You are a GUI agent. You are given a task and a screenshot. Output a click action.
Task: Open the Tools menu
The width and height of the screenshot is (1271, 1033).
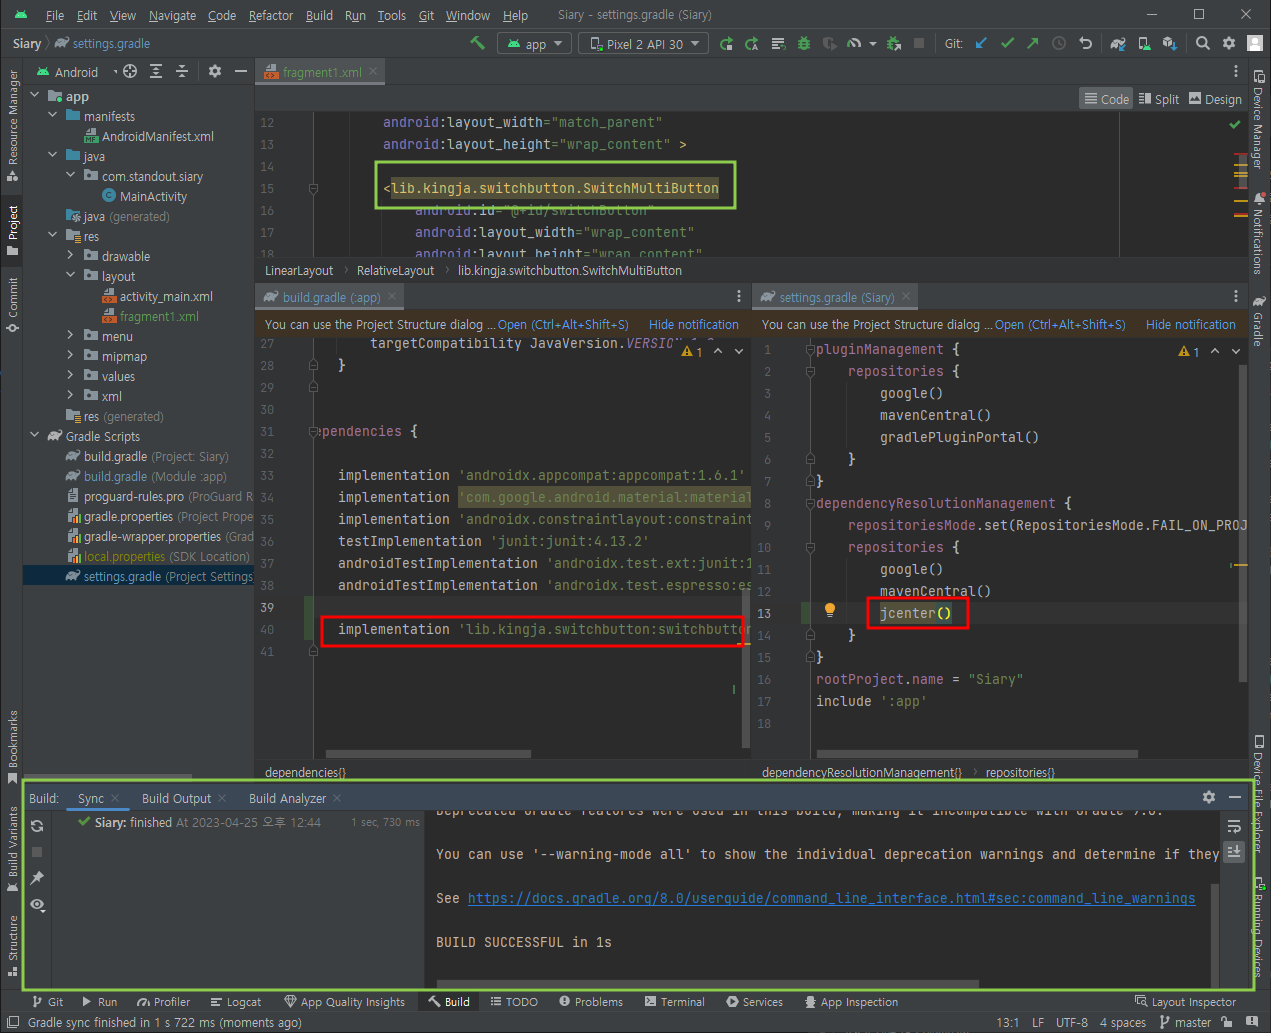(x=392, y=15)
